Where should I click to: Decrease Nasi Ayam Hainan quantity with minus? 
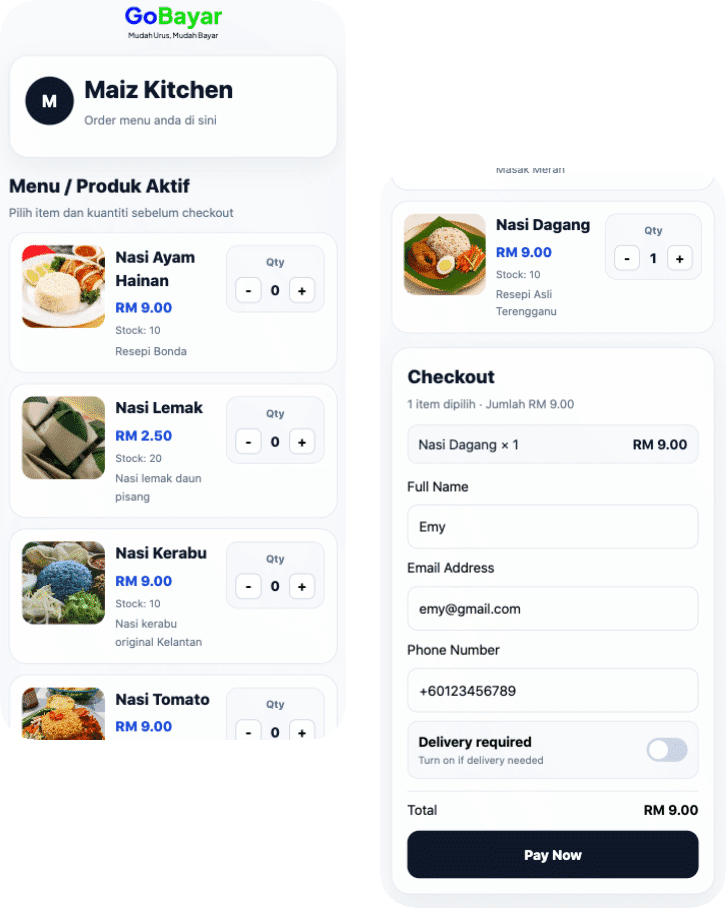pos(248,291)
